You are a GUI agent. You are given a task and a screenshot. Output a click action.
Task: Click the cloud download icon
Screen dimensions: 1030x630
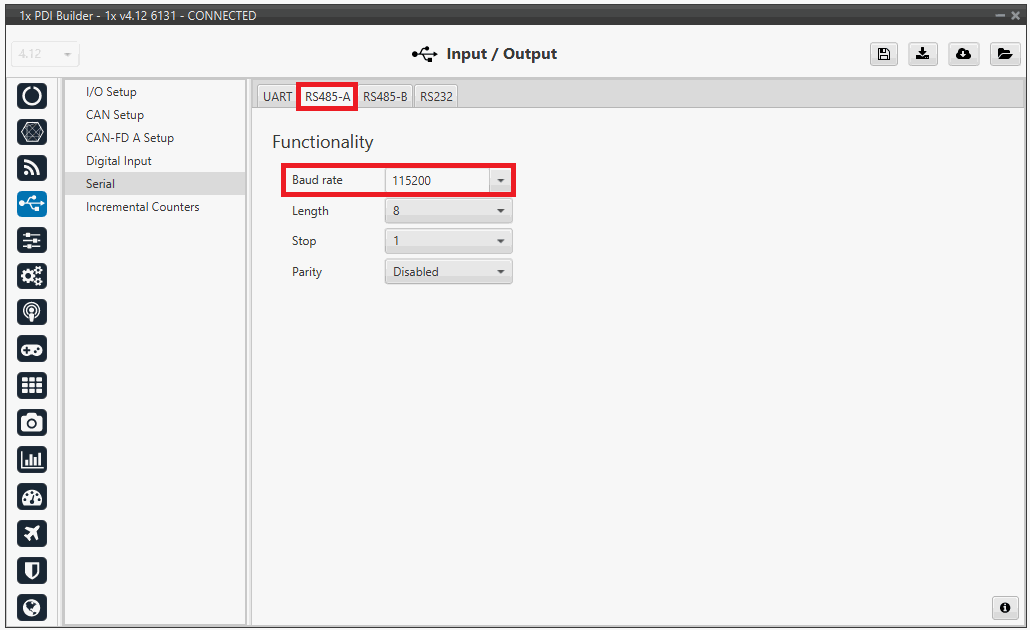tap(964, 54)
